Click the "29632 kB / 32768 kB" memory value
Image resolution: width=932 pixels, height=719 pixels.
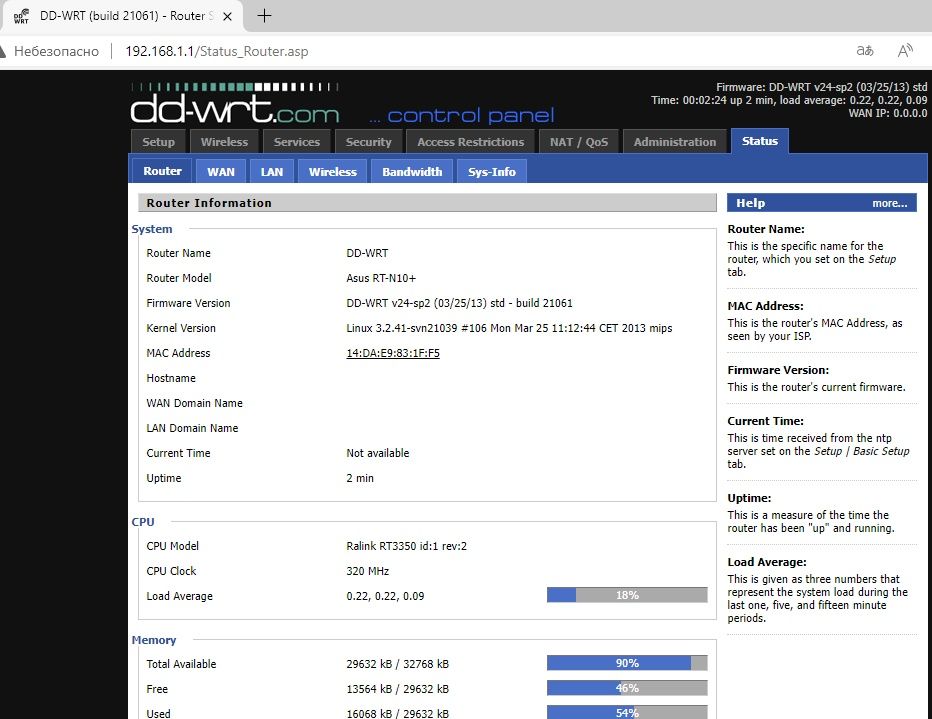click(398, 664)
